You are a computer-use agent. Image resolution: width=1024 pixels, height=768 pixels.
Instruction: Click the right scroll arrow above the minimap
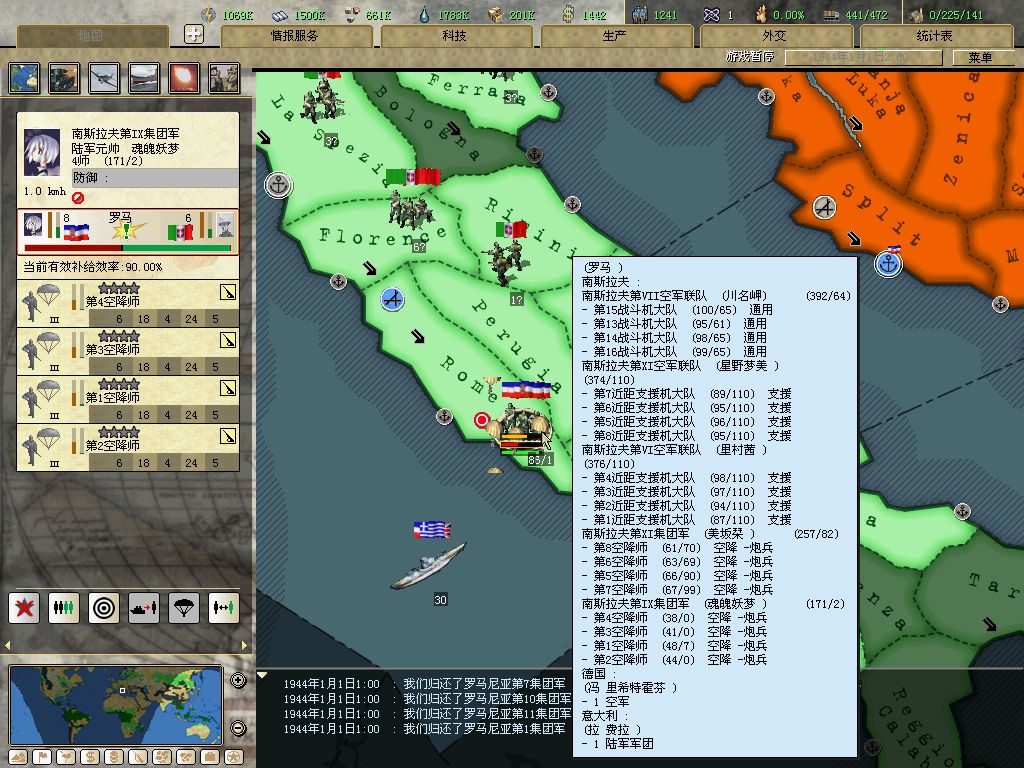(x=245, y=645)
